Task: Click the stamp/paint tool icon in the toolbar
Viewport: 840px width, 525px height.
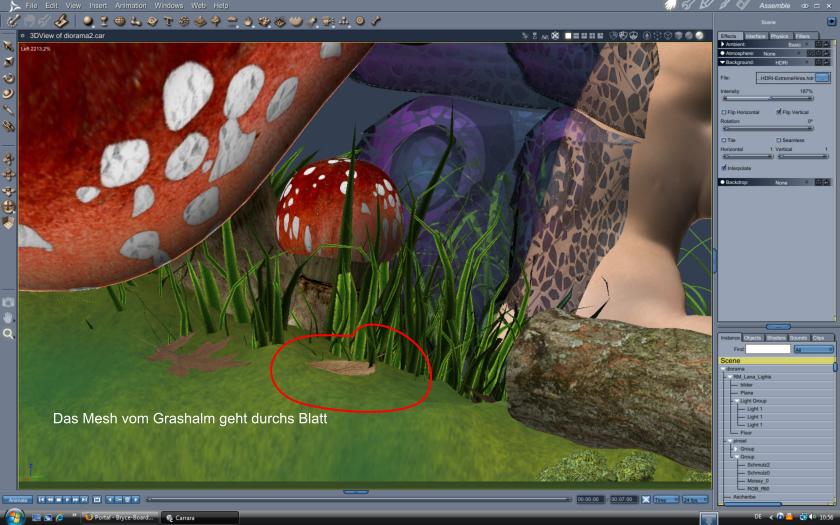Action: click(62, 21)
